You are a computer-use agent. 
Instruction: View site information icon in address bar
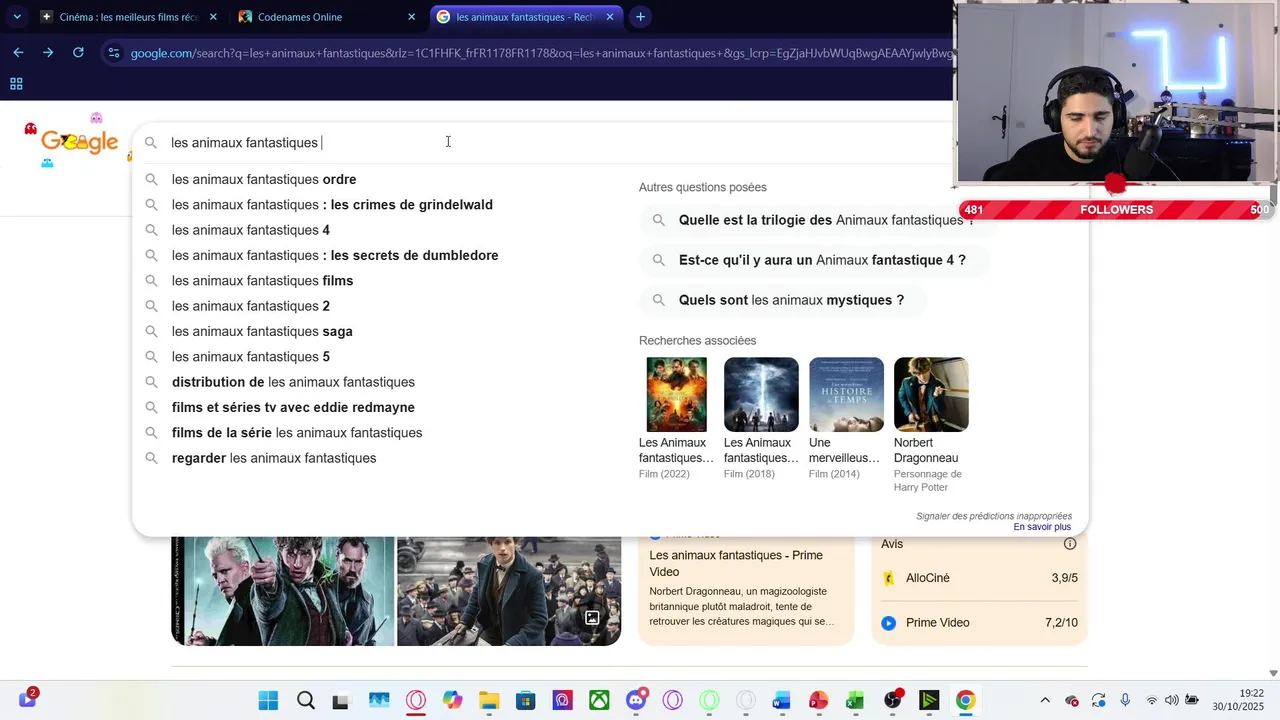tap(114, 53)
